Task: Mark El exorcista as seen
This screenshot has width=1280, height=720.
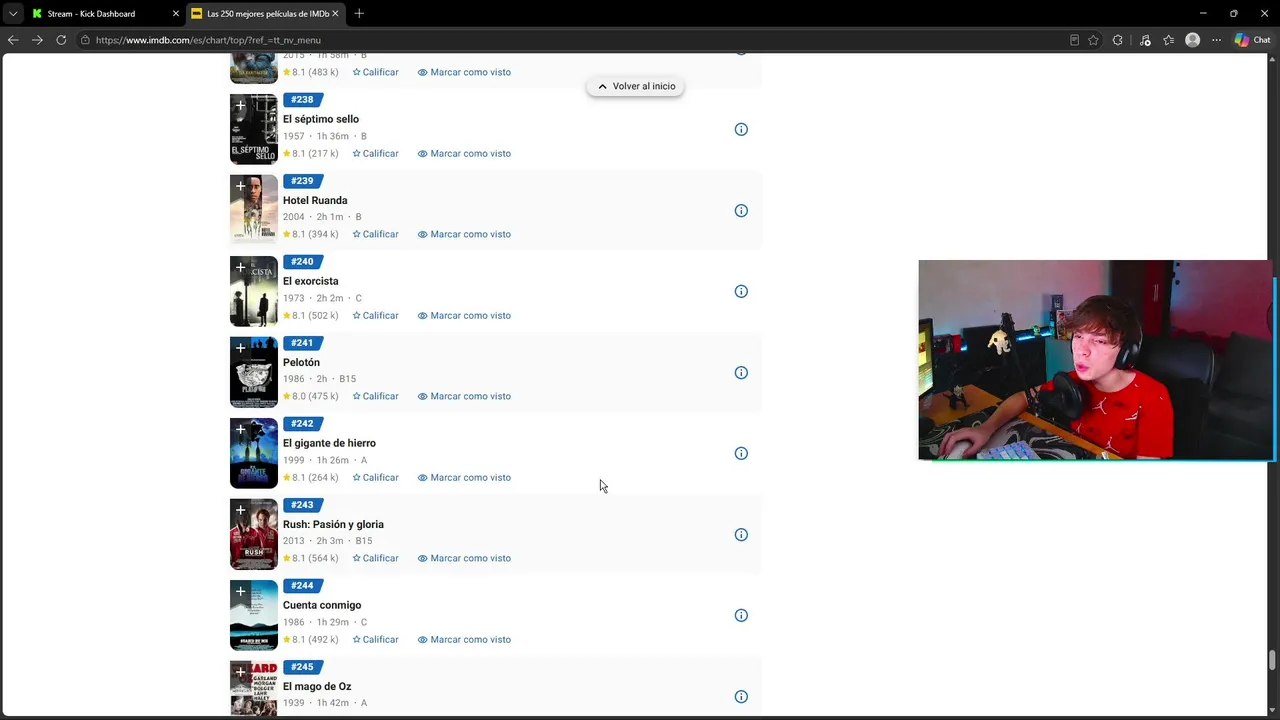Action: pyautogui.click(x=464, y=315)
